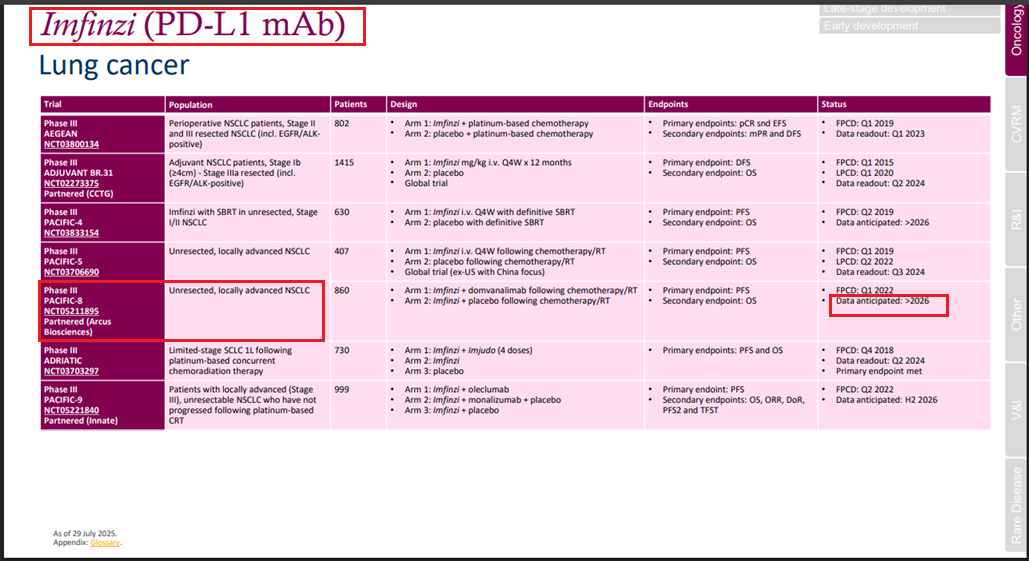Image resolution: width=1029 pixels, height=561 pixels.
Task: Go to the V&I side tab
Action: point(1017,410)
